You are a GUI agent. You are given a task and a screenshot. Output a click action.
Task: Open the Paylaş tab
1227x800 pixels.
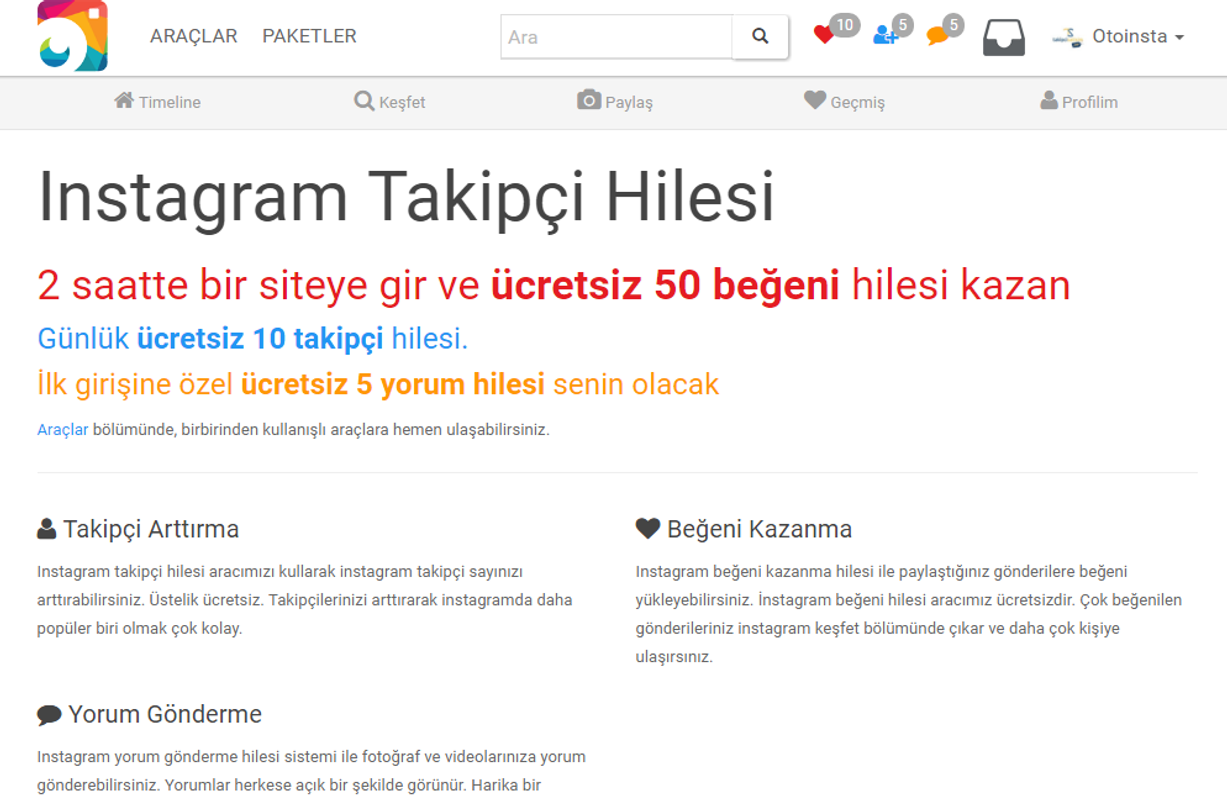click(x=615, y=102)
